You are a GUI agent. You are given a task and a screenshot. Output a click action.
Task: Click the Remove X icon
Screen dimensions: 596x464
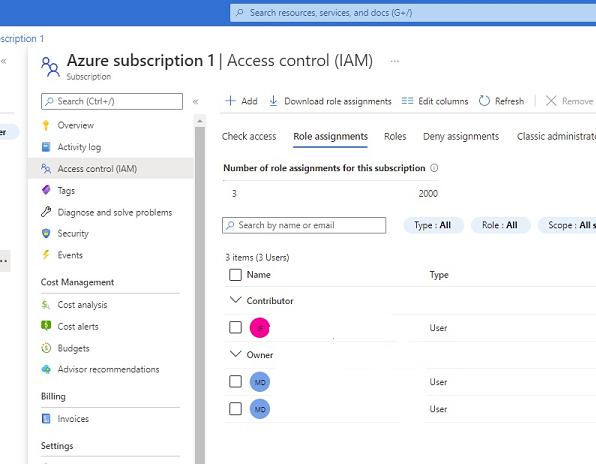click(x=551, y=101)
